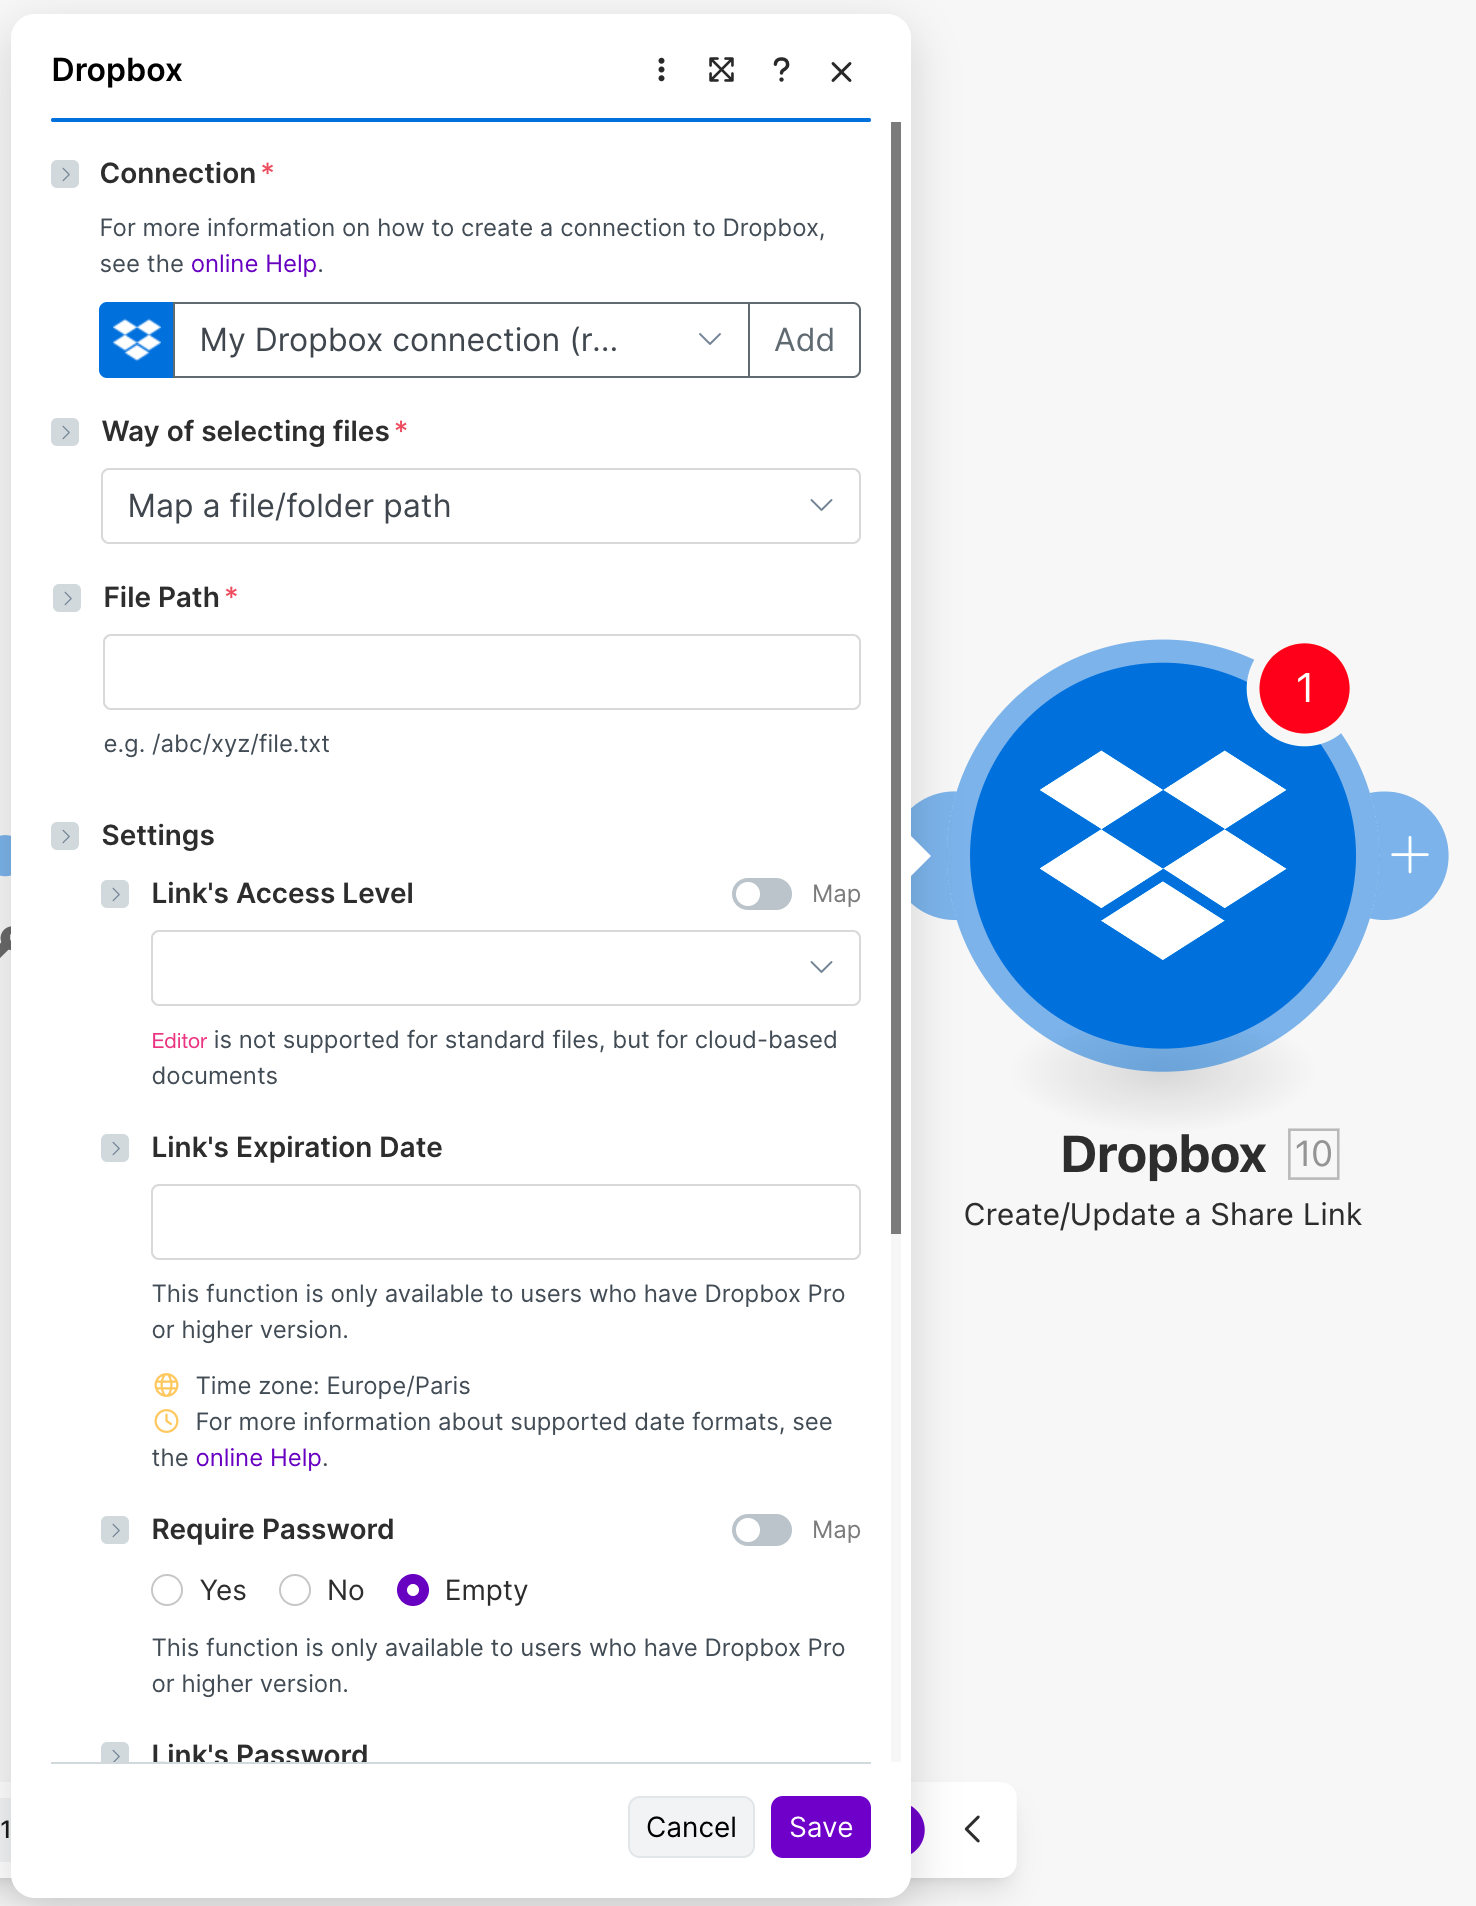Toggle the Map switch for Require Password

[762, 1530]
